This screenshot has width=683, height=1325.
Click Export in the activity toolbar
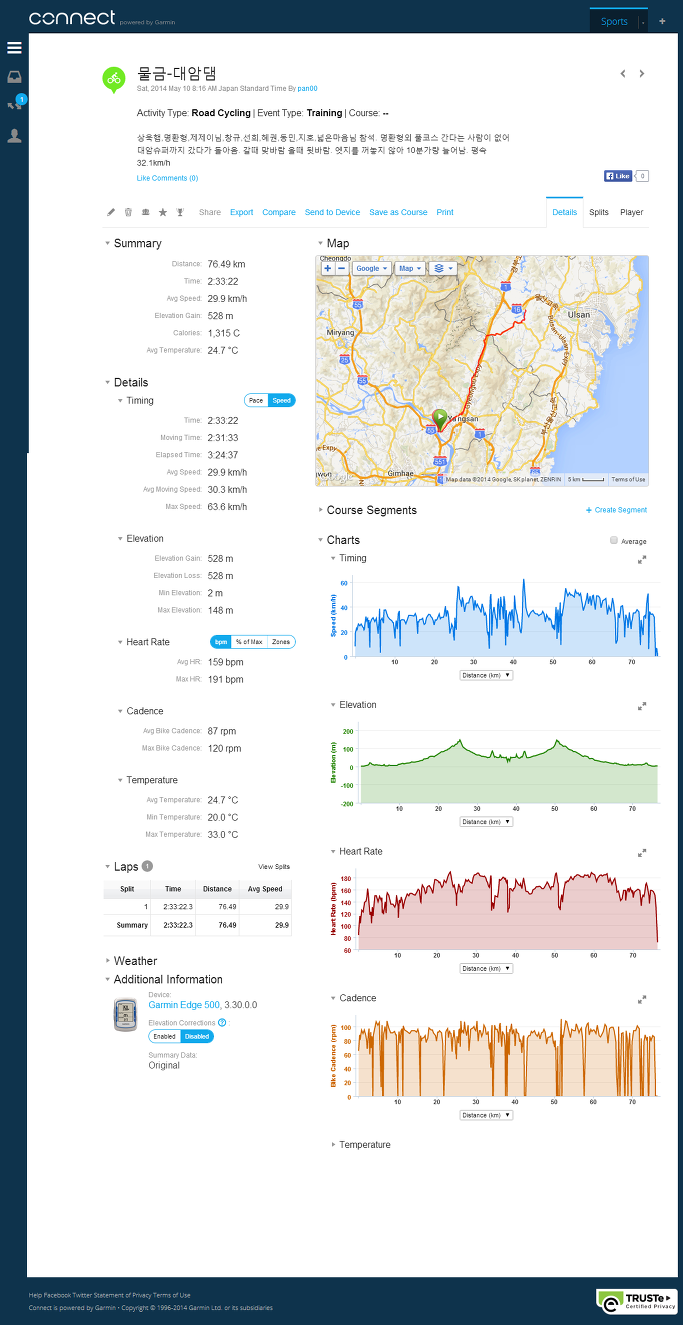[242, 212]
